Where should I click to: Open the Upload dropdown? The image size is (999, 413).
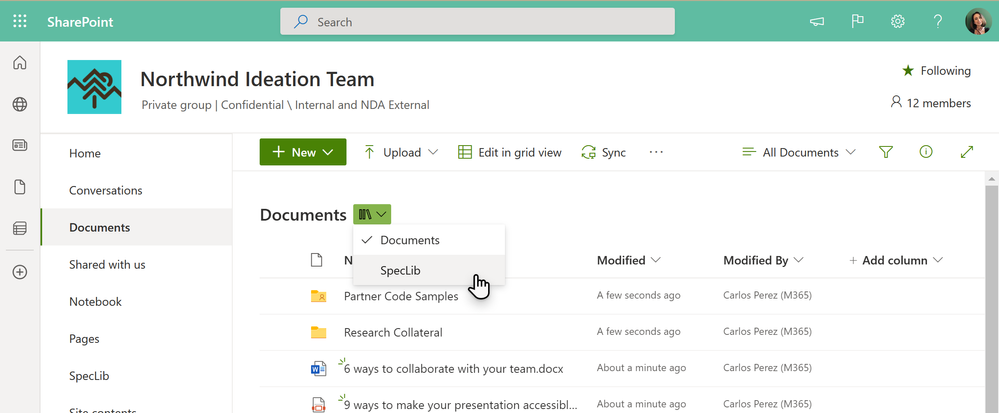[401, 152]
